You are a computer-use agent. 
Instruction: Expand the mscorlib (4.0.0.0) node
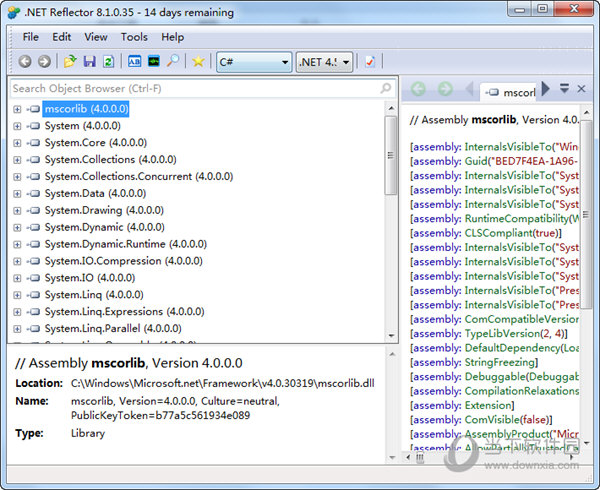pos(17,109)
